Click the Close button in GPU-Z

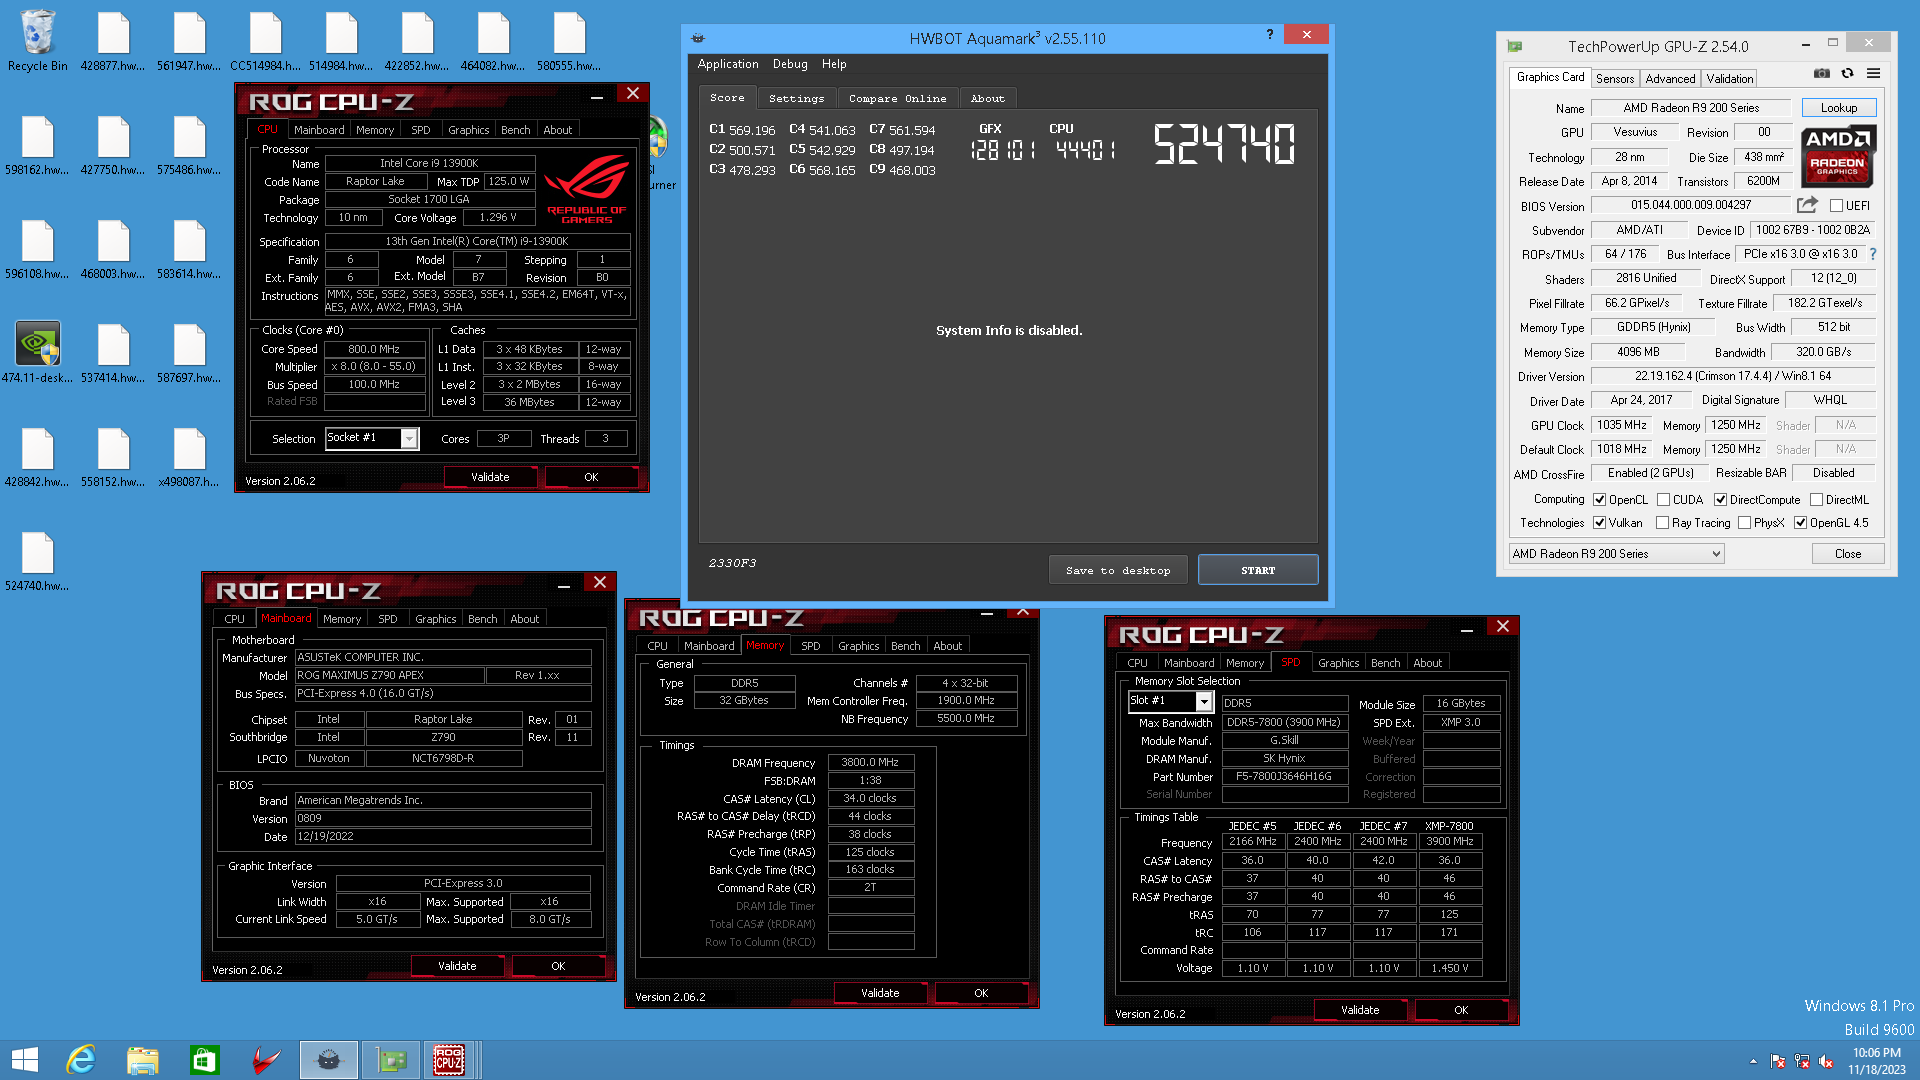1847,554
